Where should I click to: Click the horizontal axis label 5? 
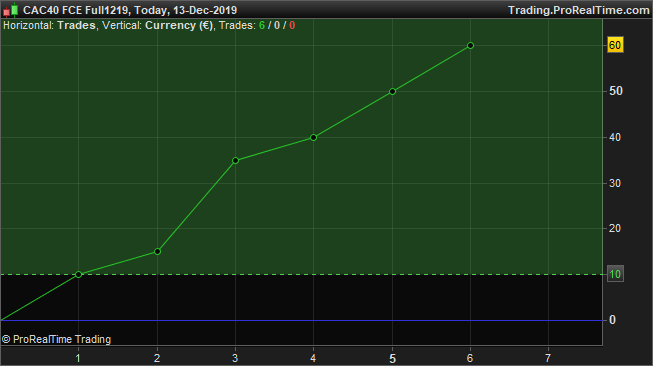[x=392, y=359]
